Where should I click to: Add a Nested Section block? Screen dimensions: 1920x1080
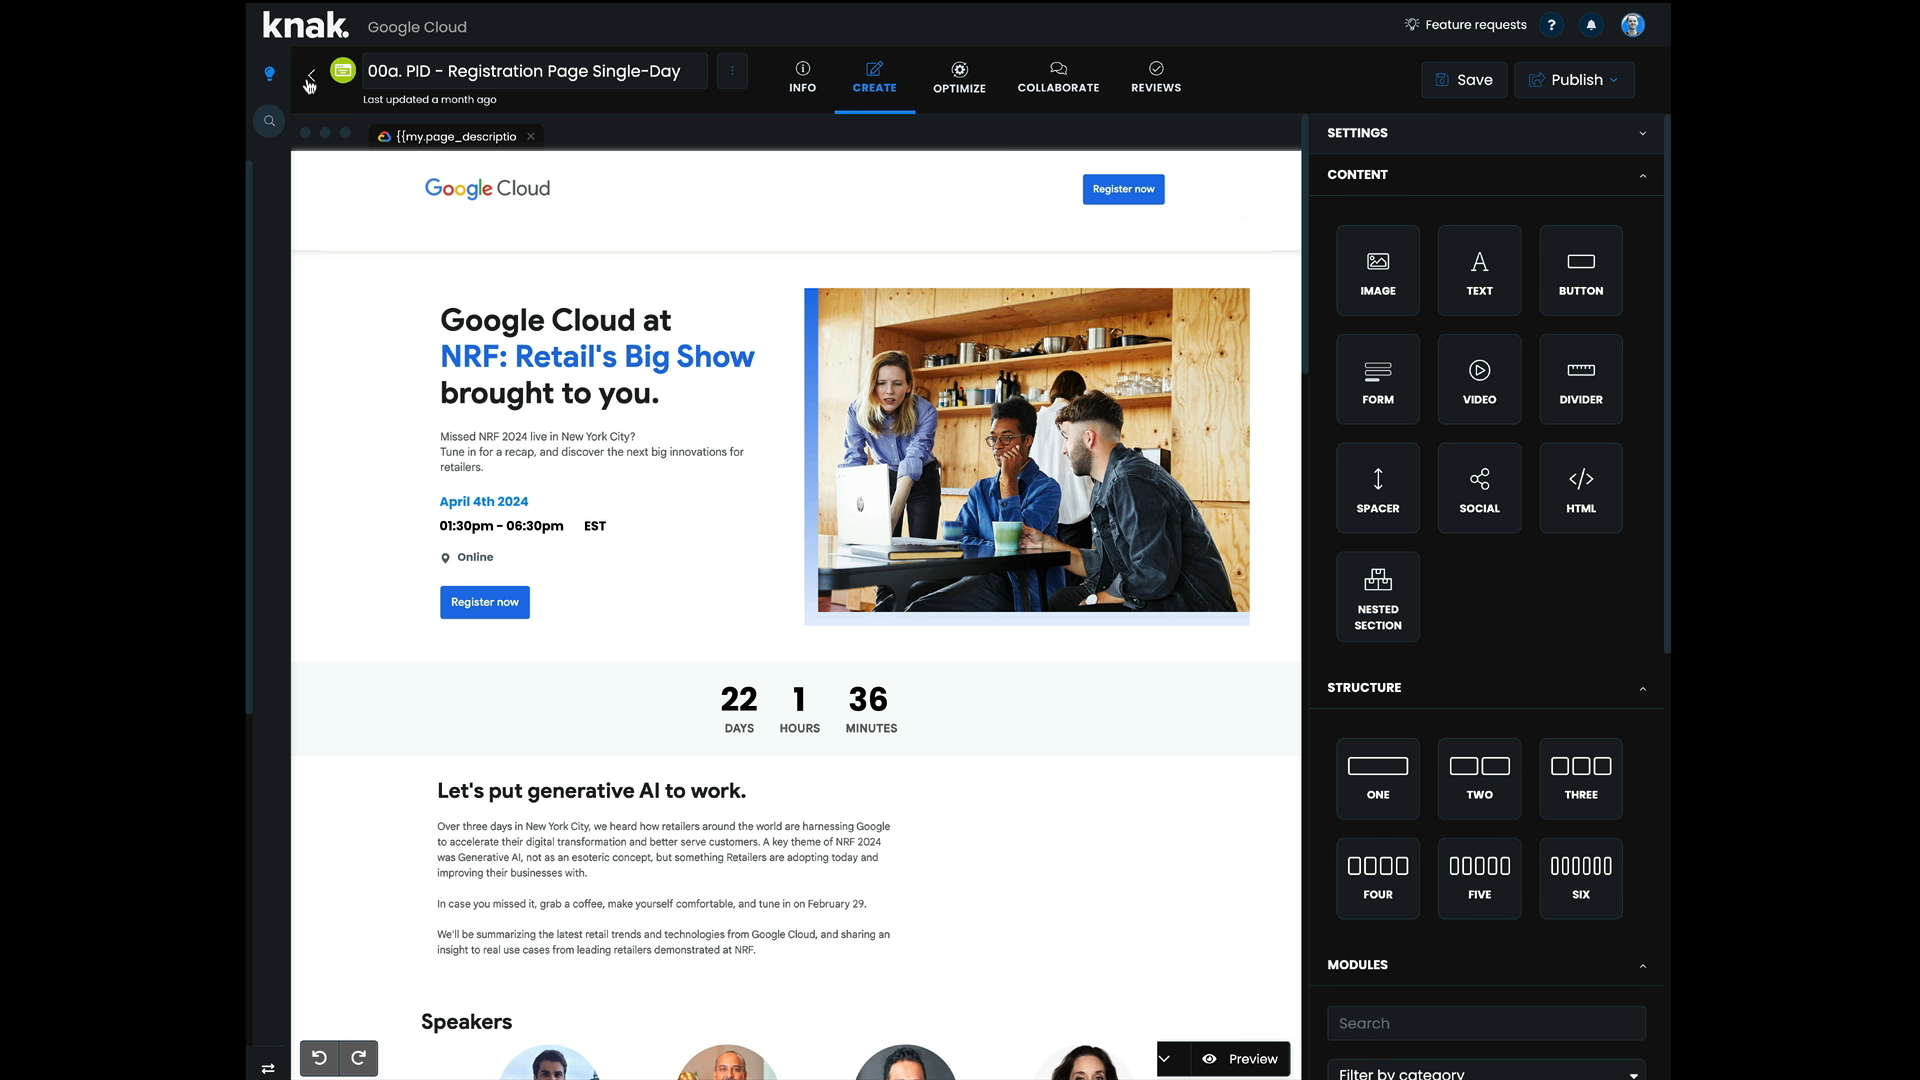(1378, 597)
